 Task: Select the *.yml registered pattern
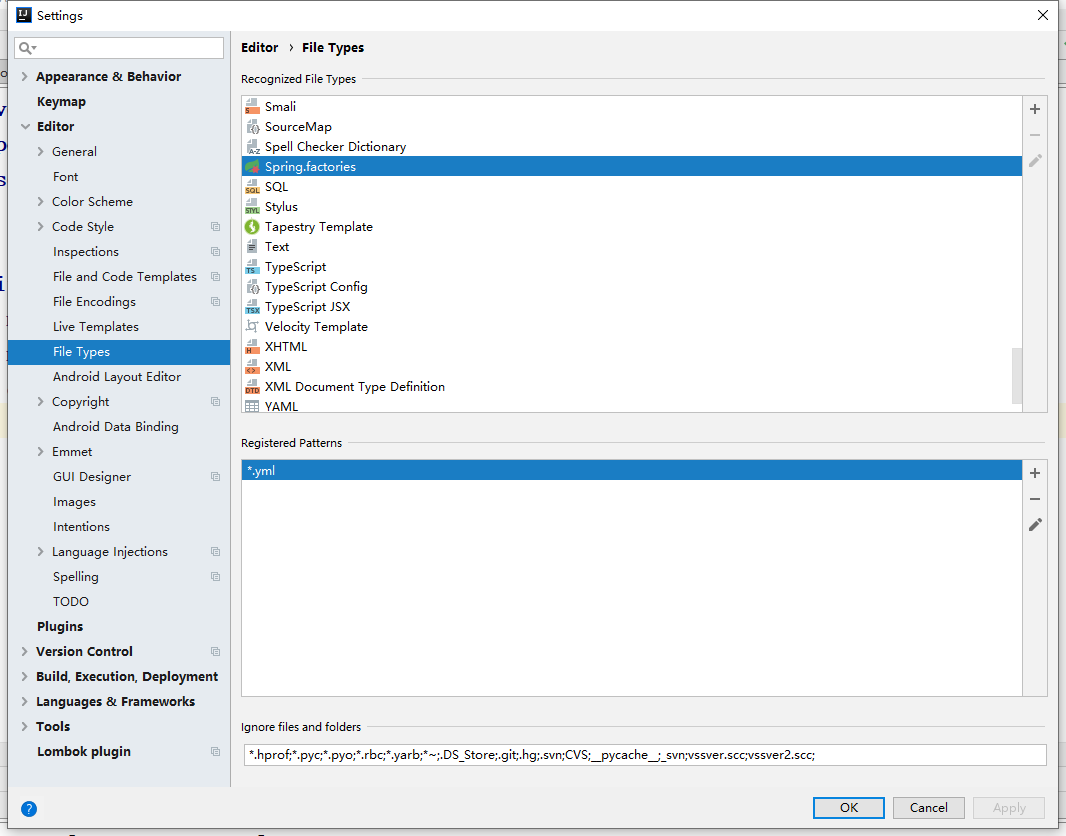click(632, 470)
